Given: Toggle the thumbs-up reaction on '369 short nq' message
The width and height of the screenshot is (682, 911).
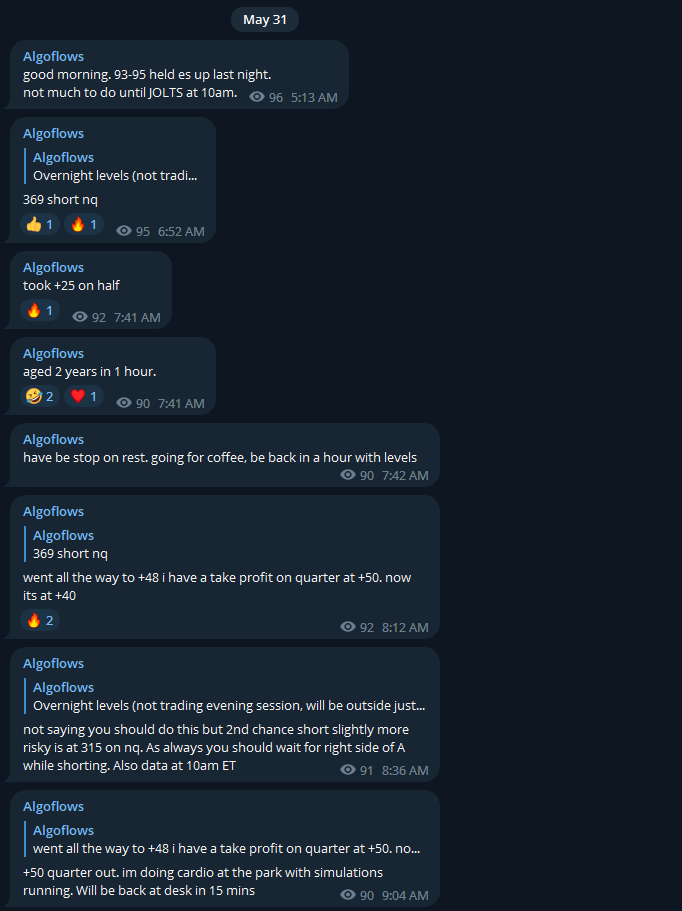Looking at the screenshot, I should [x=39, y=224].
